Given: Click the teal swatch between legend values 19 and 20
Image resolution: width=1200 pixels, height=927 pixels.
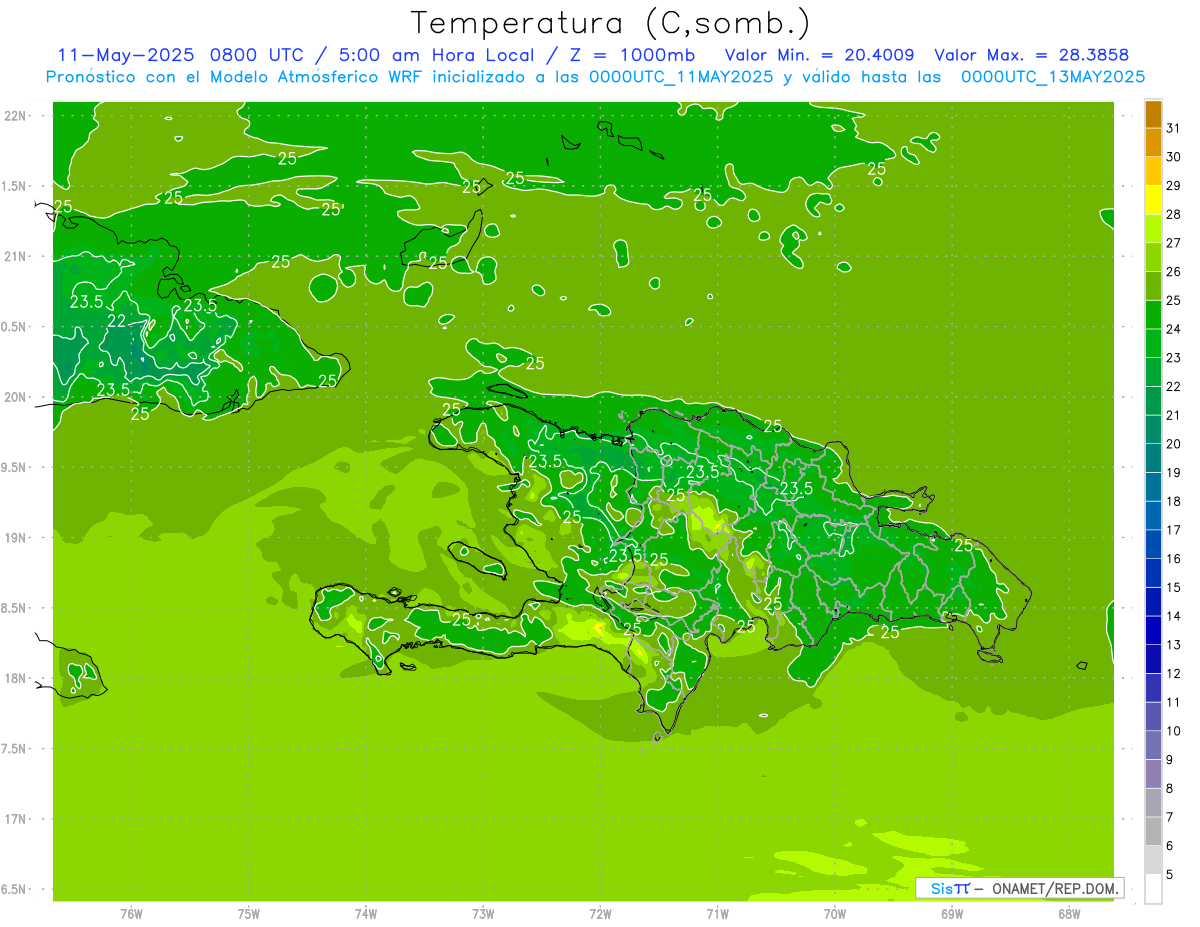Looking at the screenshot, I should point(1153,458).
